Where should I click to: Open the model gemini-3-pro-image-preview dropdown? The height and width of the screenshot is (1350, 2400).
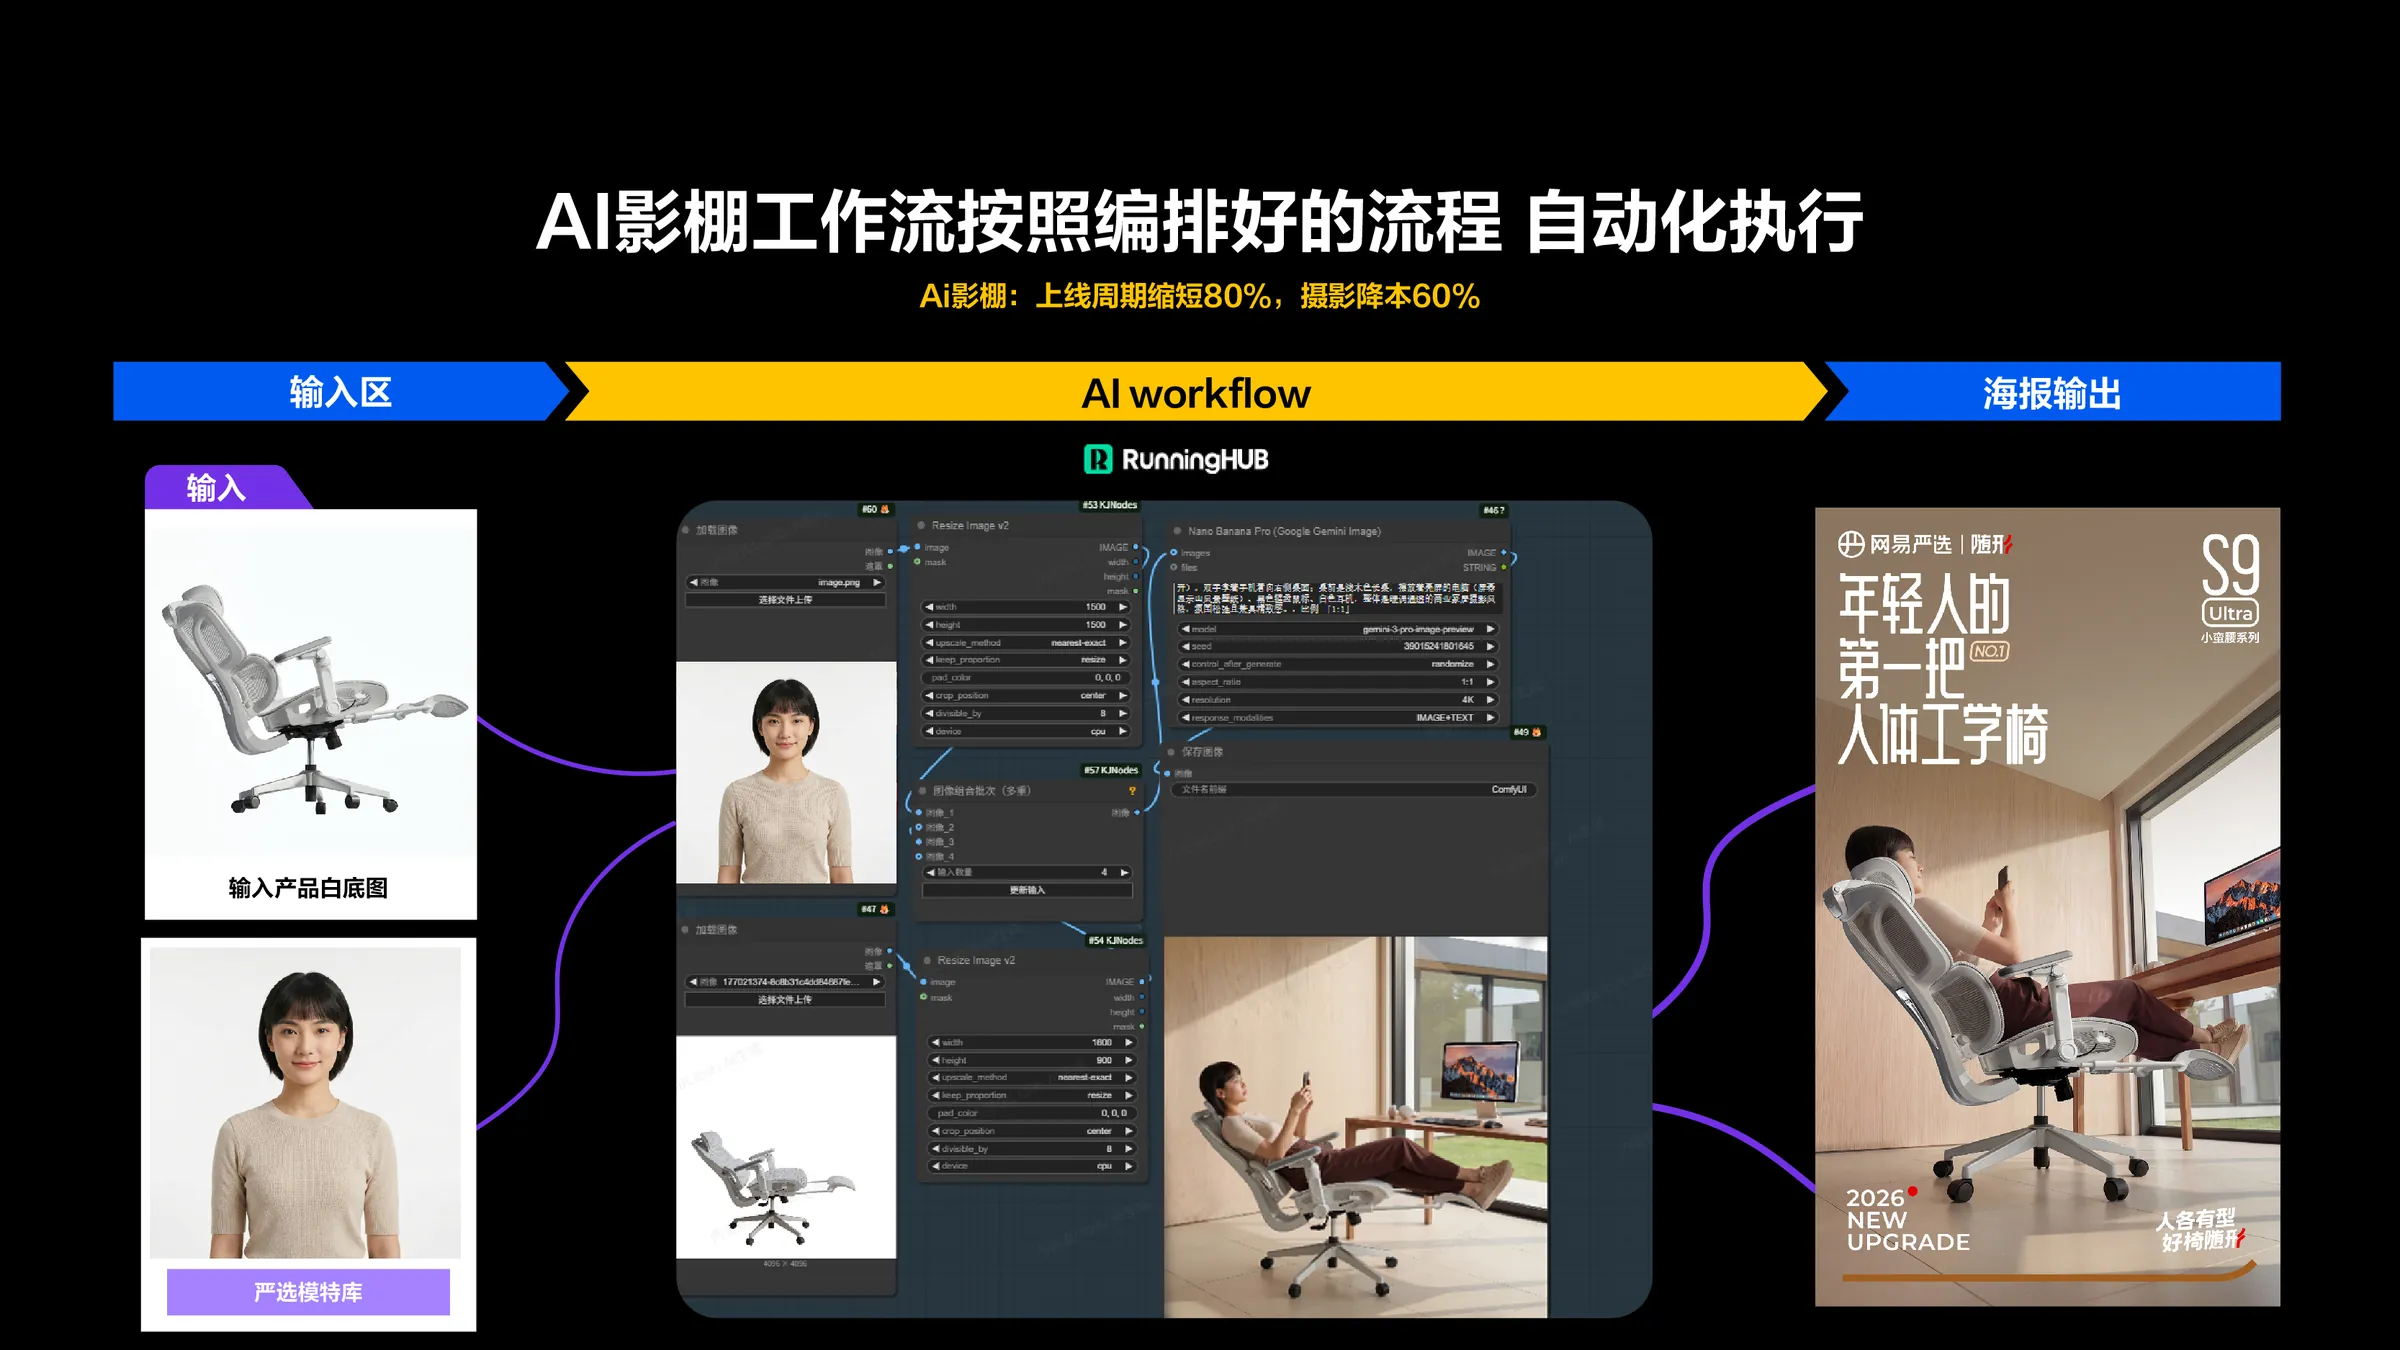1336,629
